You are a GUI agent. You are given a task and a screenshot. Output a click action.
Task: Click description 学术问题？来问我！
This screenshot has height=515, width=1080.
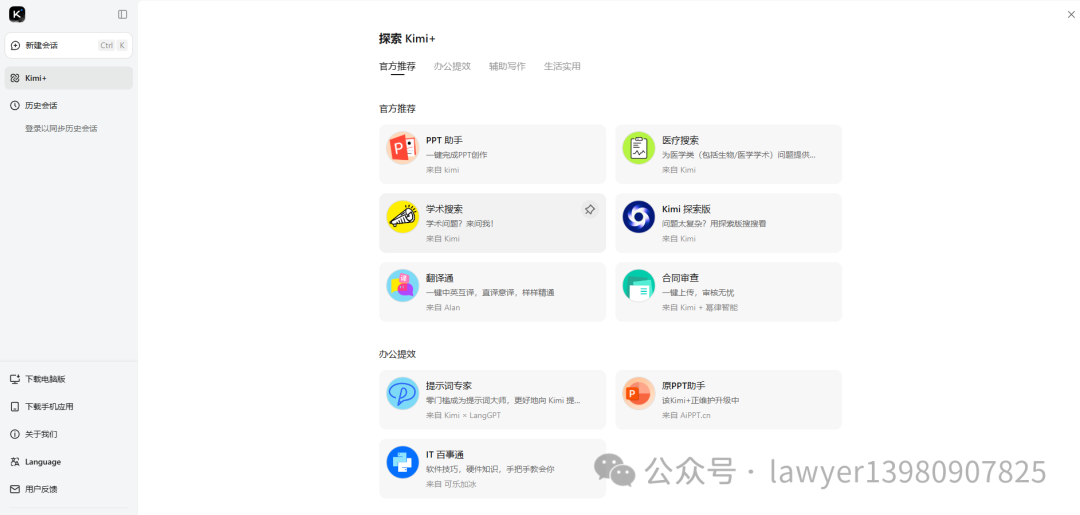(460, 224)
